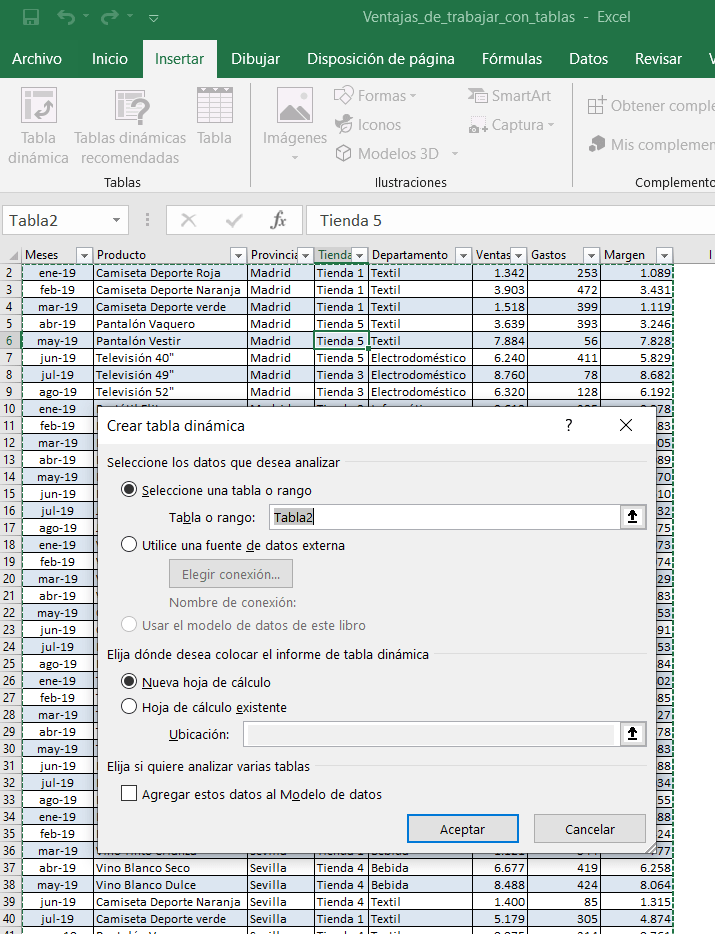Click the Save icon in the title bar
715x934 pixels.
[x=30, y=17]
